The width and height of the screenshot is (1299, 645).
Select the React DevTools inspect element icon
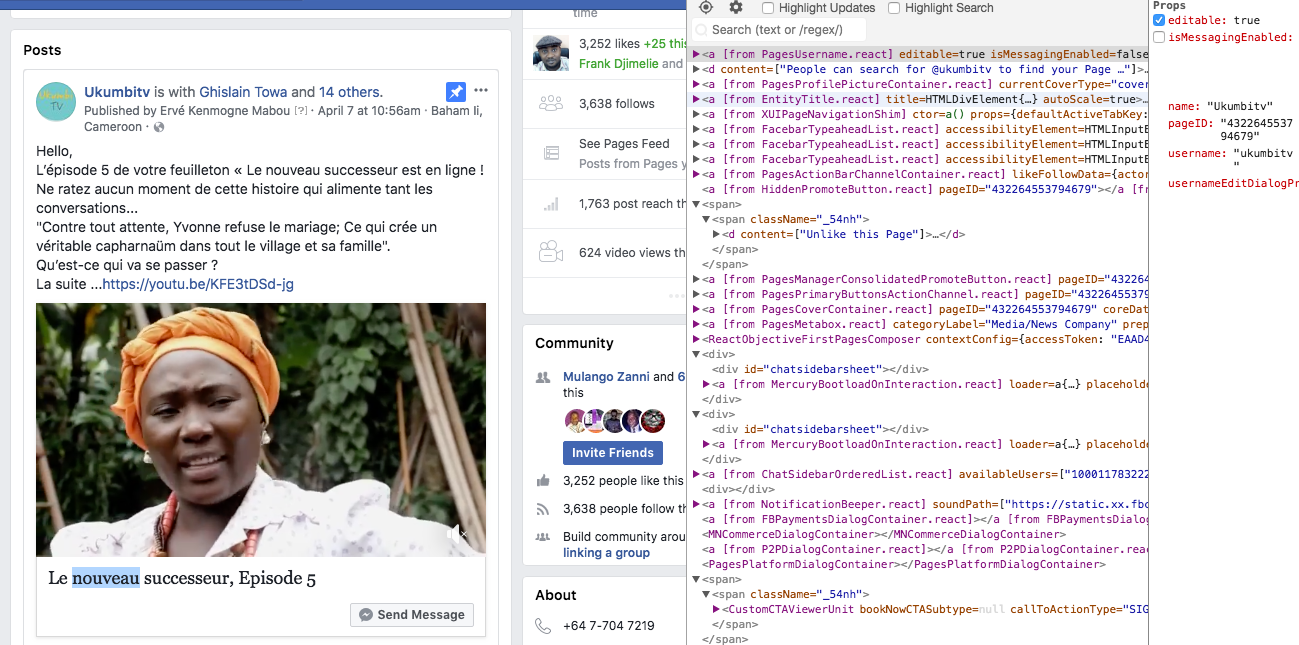coord(705,8)
